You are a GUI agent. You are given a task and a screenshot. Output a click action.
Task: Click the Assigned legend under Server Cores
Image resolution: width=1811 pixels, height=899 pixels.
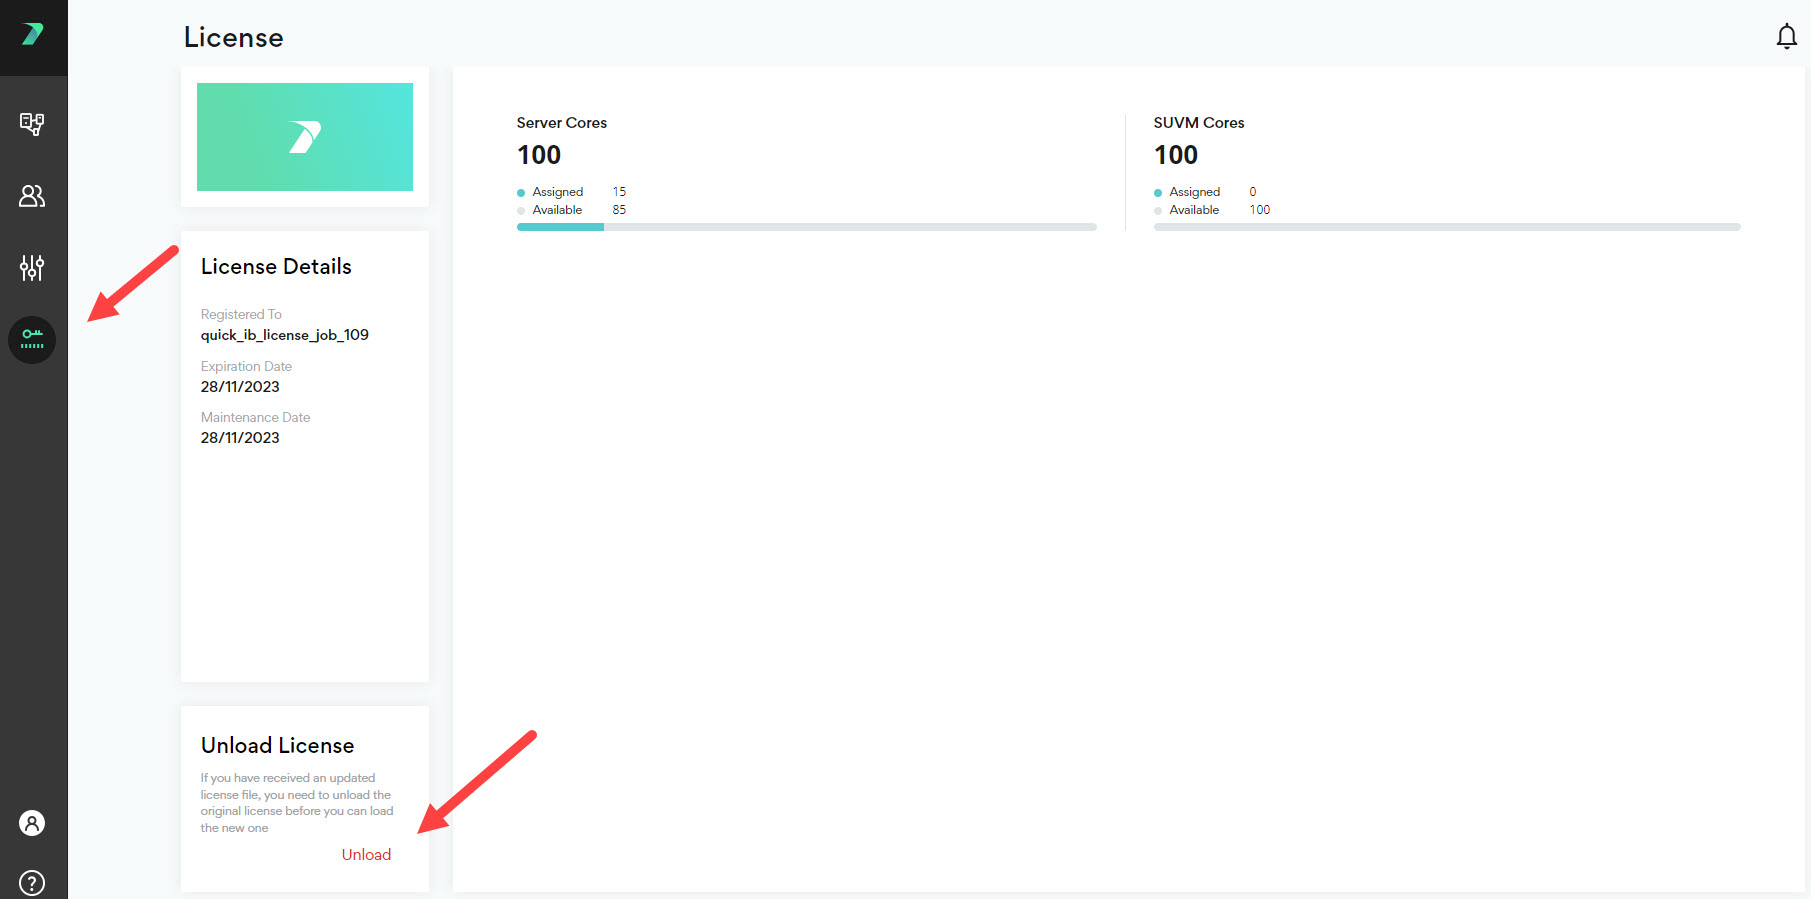tap(557, 192)
